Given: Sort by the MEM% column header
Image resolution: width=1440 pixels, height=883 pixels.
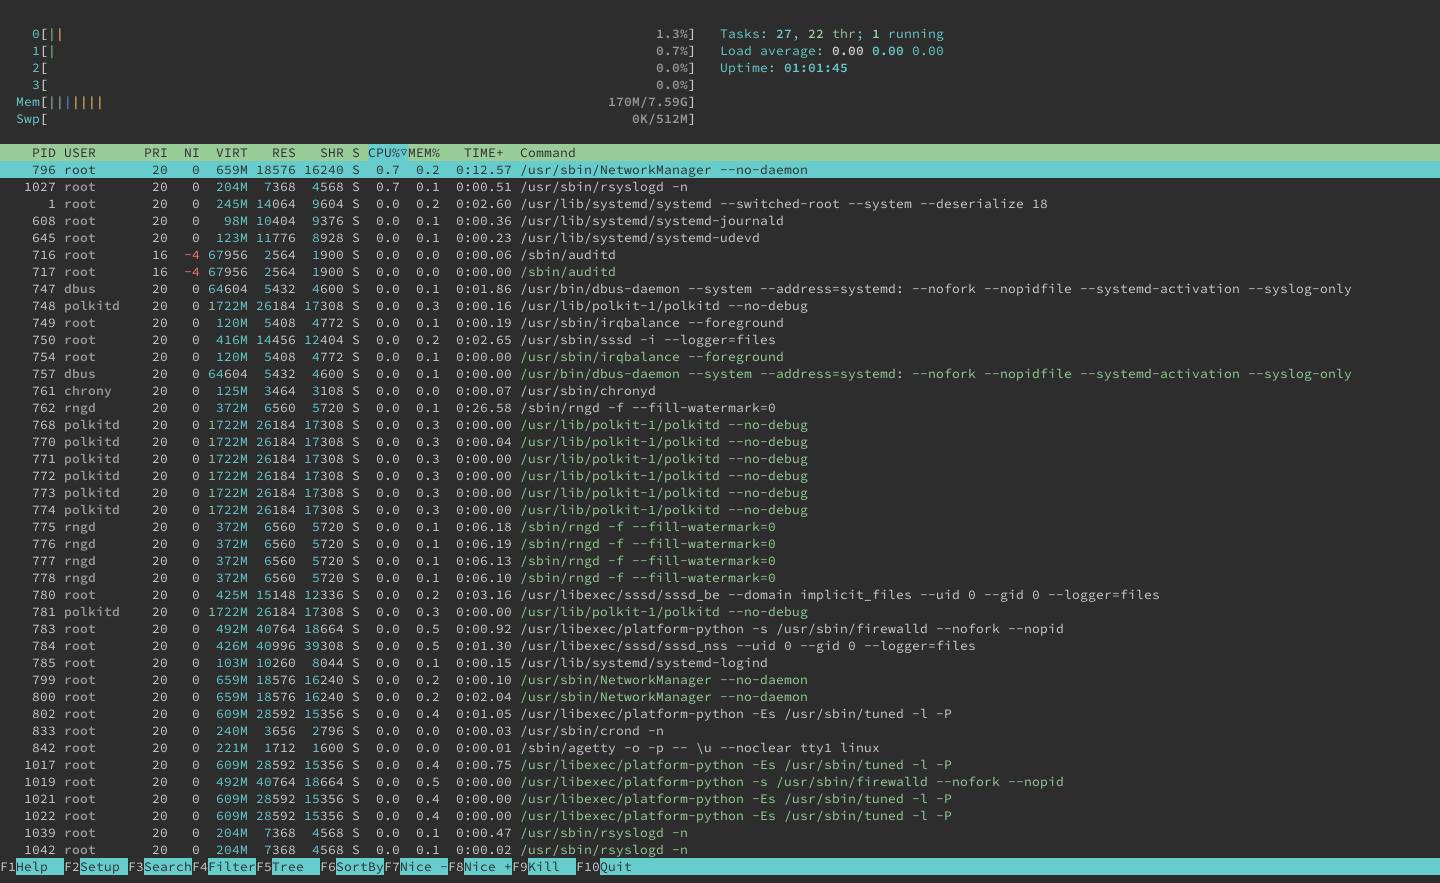Looking at the screenshot, I should click(422, 153).
